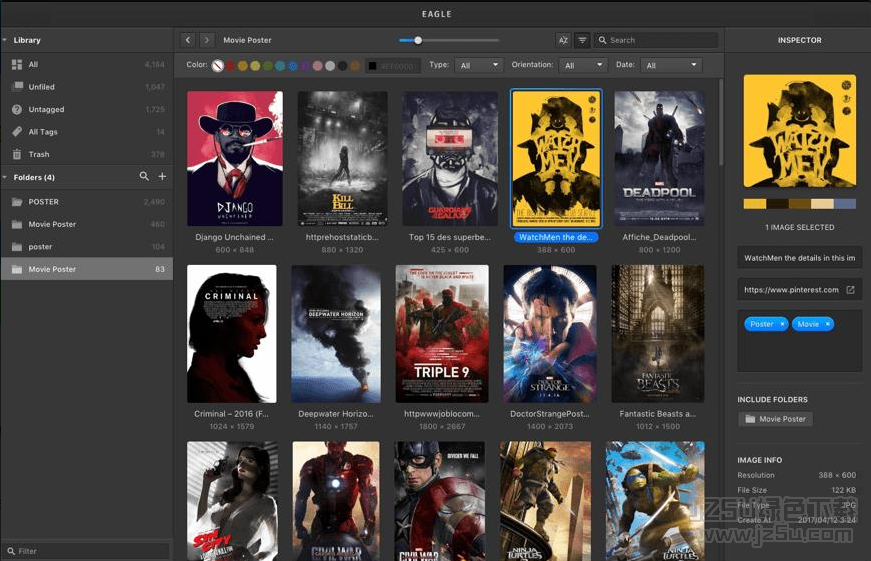Go forward with the right arrow button
The width and height of the screenshot is (871, 561).
click(x=207, y=40)
